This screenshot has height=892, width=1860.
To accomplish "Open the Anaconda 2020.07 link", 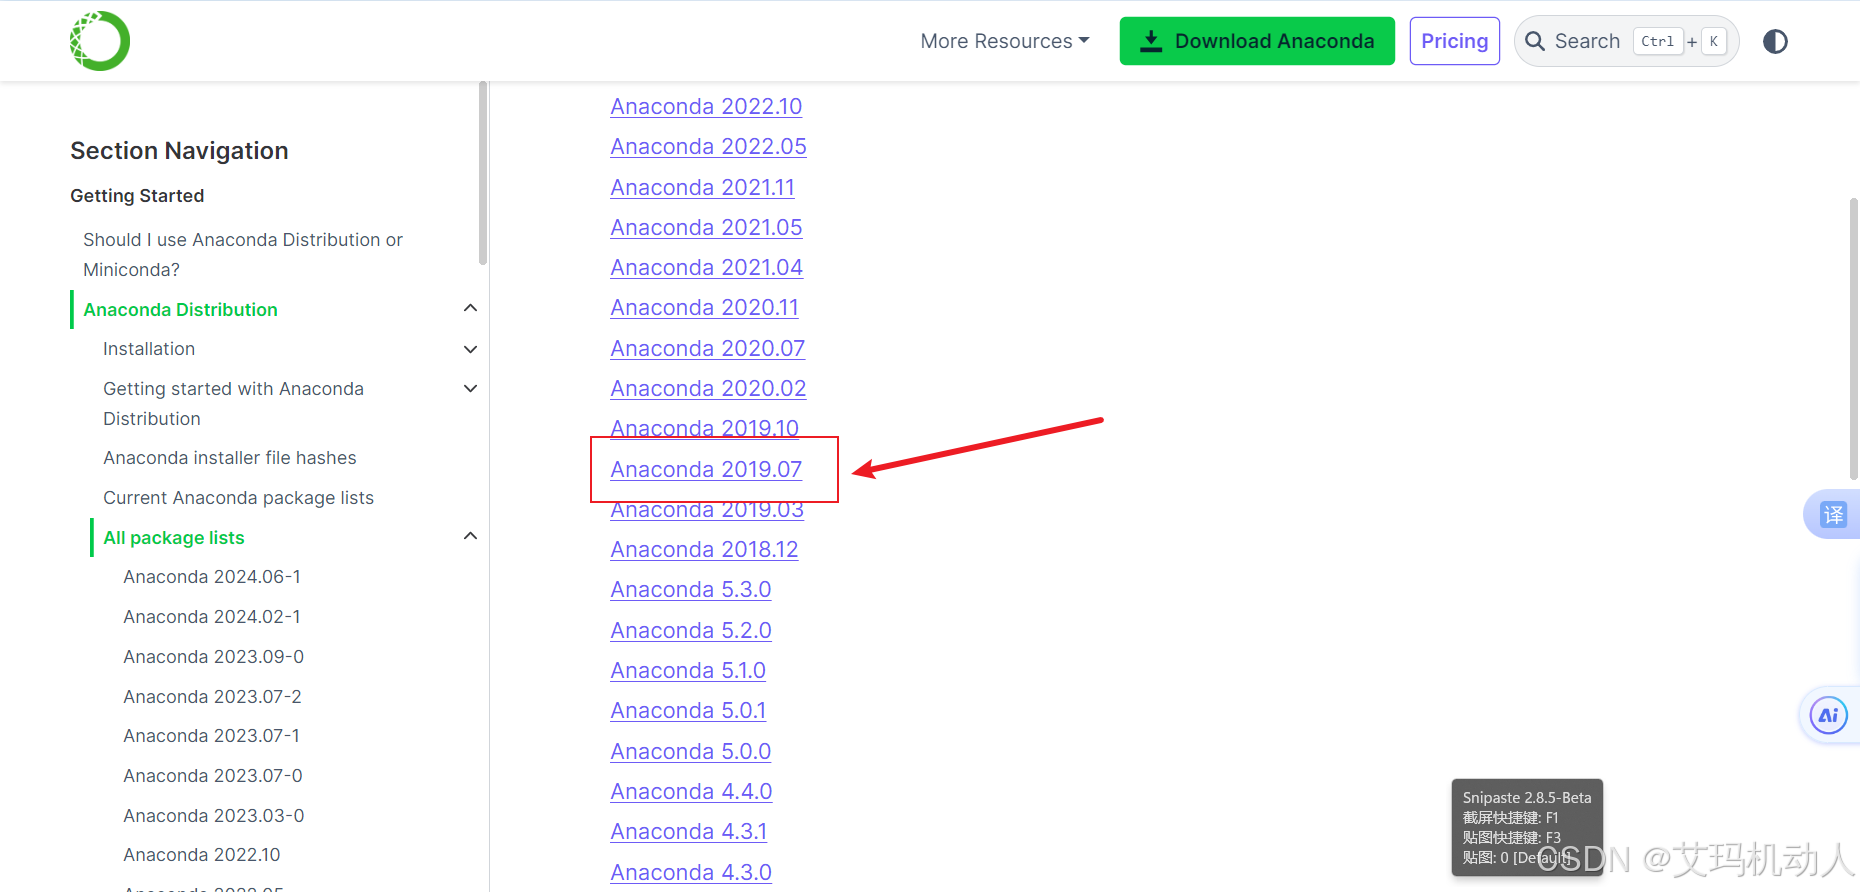I will [x=707, y=348].
